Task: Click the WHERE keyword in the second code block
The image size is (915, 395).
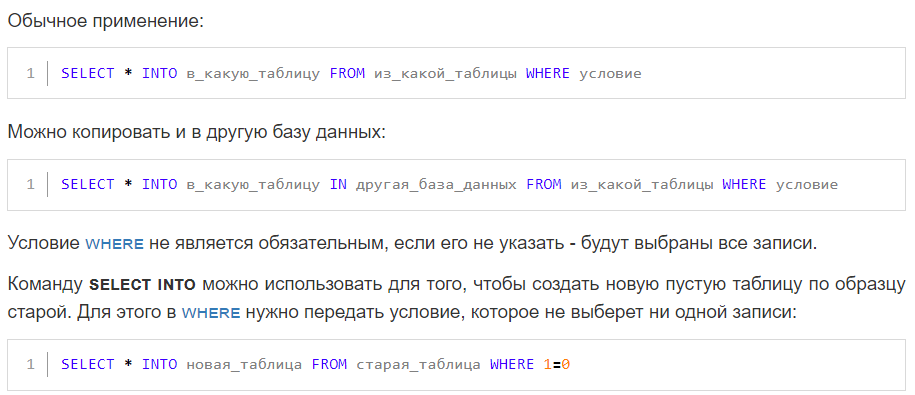Action: [x=744, y=184]
